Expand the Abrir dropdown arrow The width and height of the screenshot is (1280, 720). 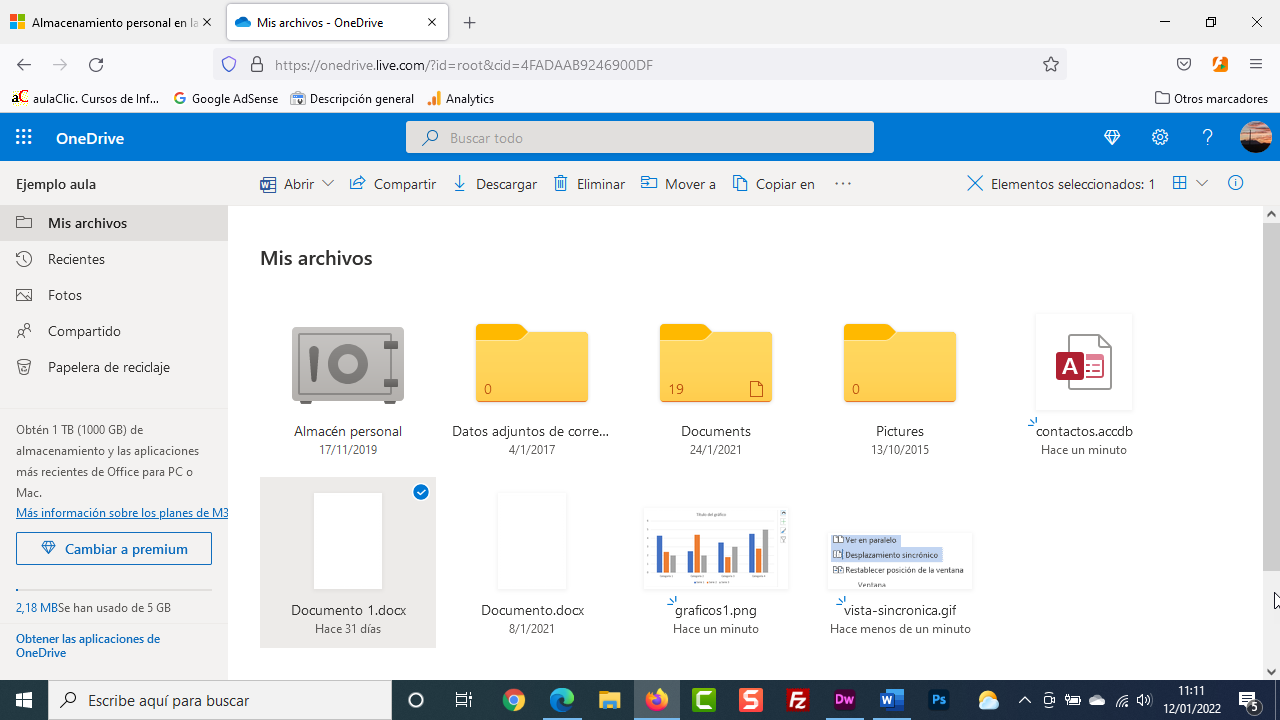(x=328, y=183)
